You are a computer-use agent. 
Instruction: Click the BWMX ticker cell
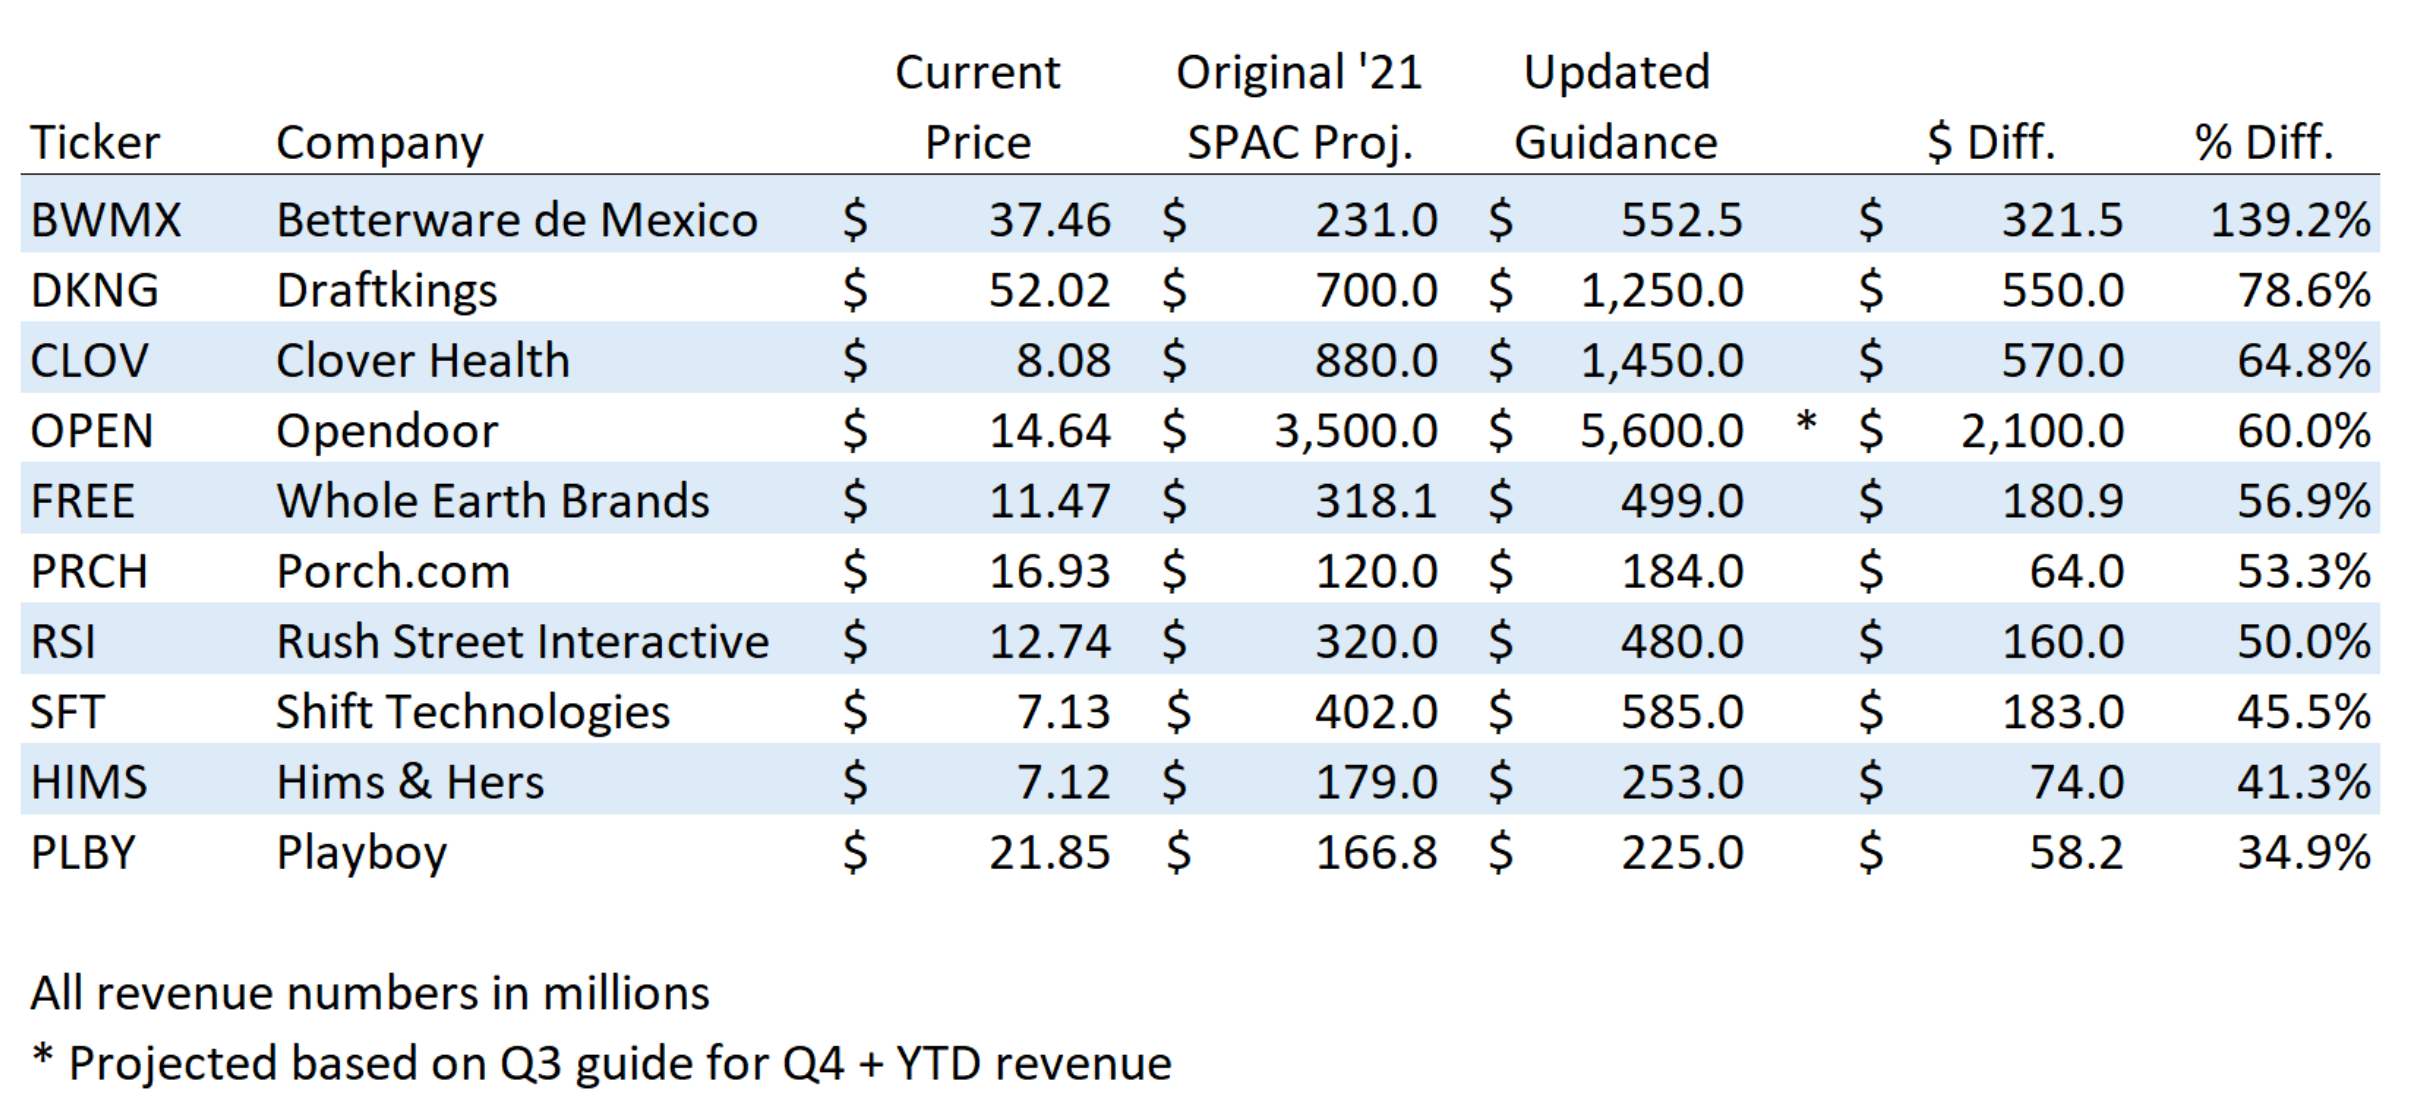pyautogui.click(x=106, y=220)
